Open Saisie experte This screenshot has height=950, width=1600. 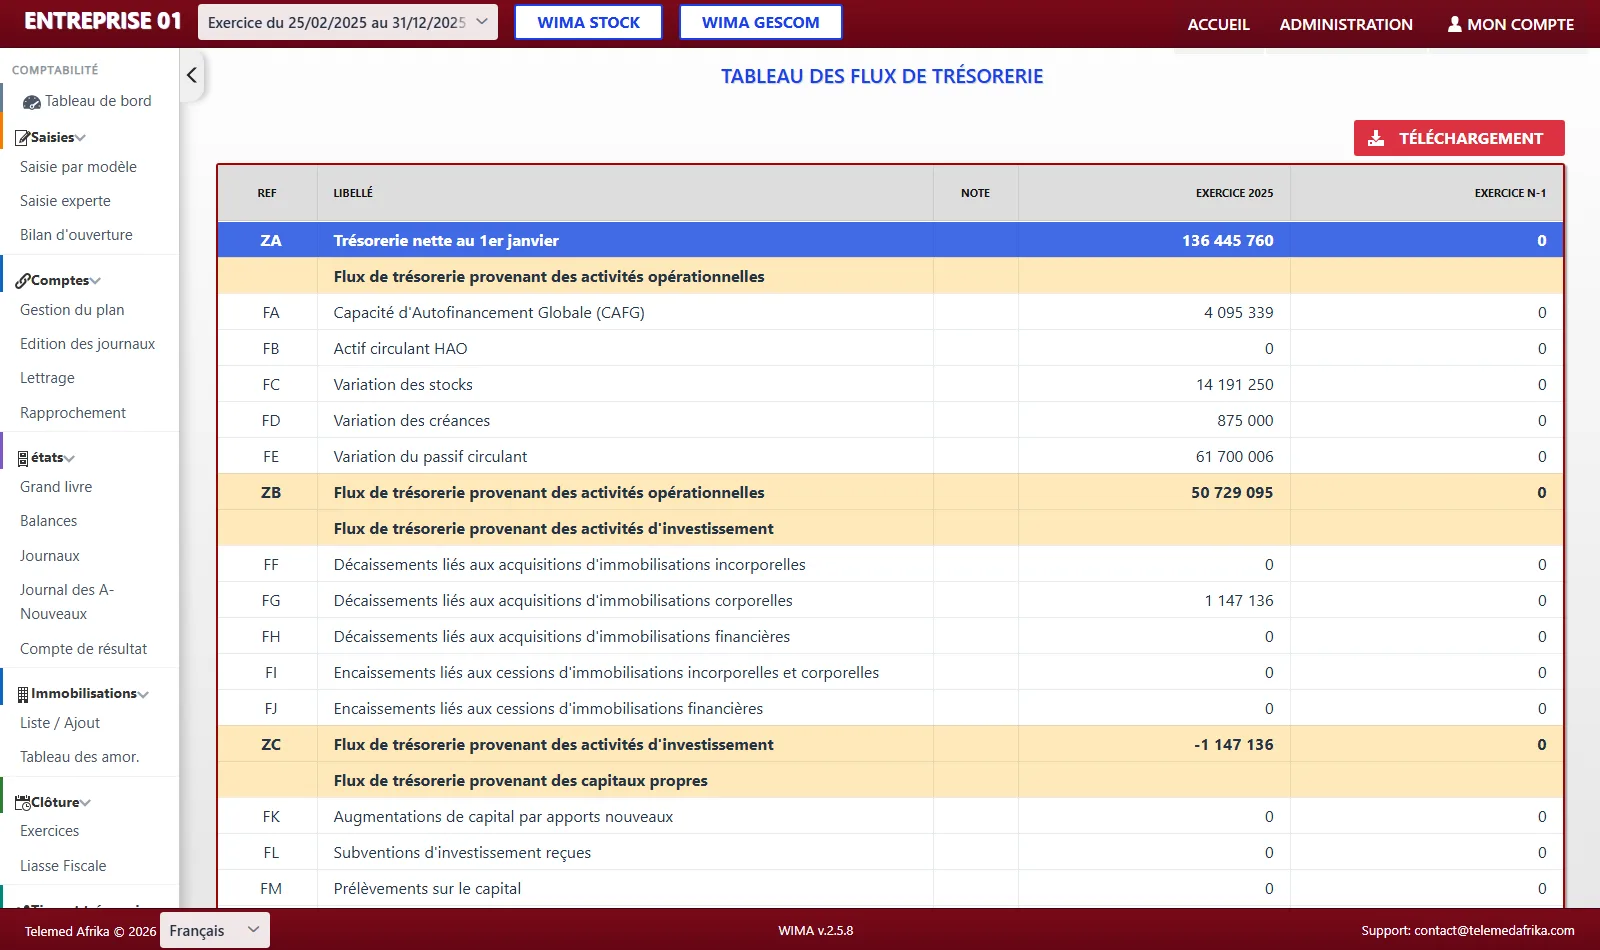coord(65,201)
